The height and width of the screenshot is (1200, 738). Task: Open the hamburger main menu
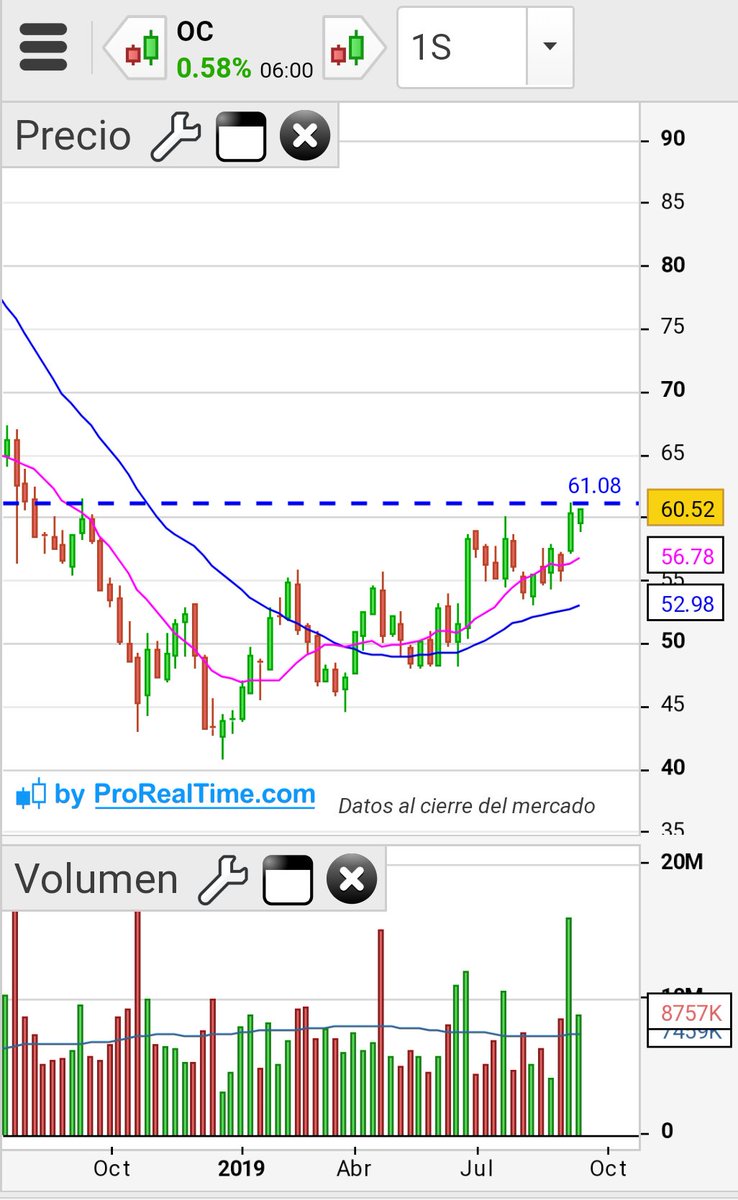point(43,46)
